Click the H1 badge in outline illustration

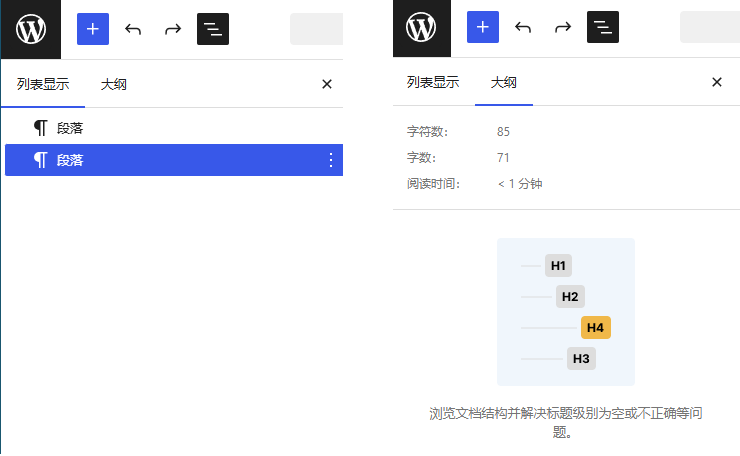558,266
